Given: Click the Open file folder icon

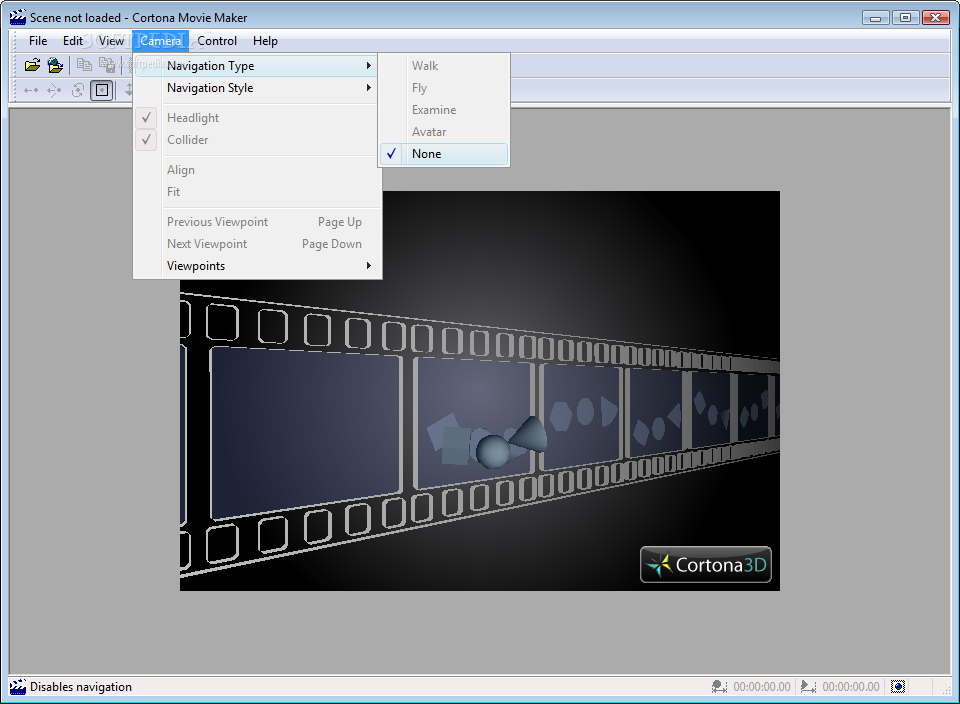Looking at the screenshot, I should [32, 65].
